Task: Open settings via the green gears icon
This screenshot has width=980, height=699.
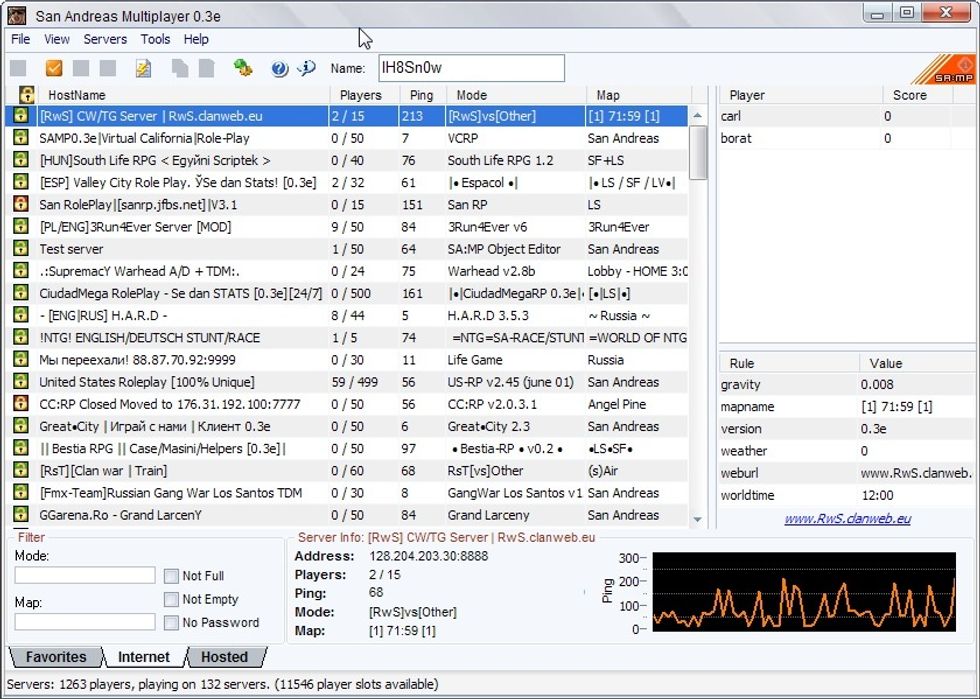Action: click(x=243, y=68)
